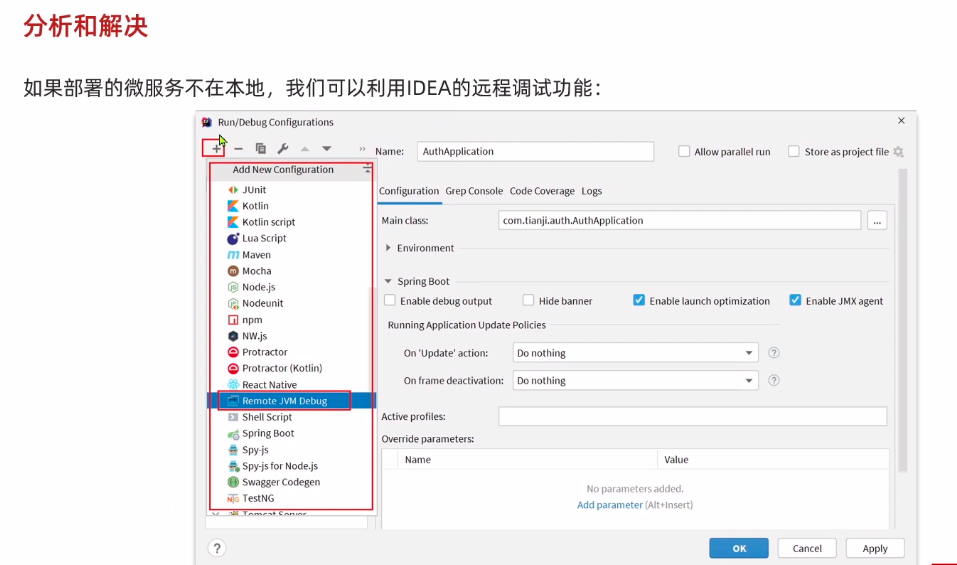Viewport: 957px width, 565px height.
Task: Click the Copy Configuration icon
Action: coord(261,148)
